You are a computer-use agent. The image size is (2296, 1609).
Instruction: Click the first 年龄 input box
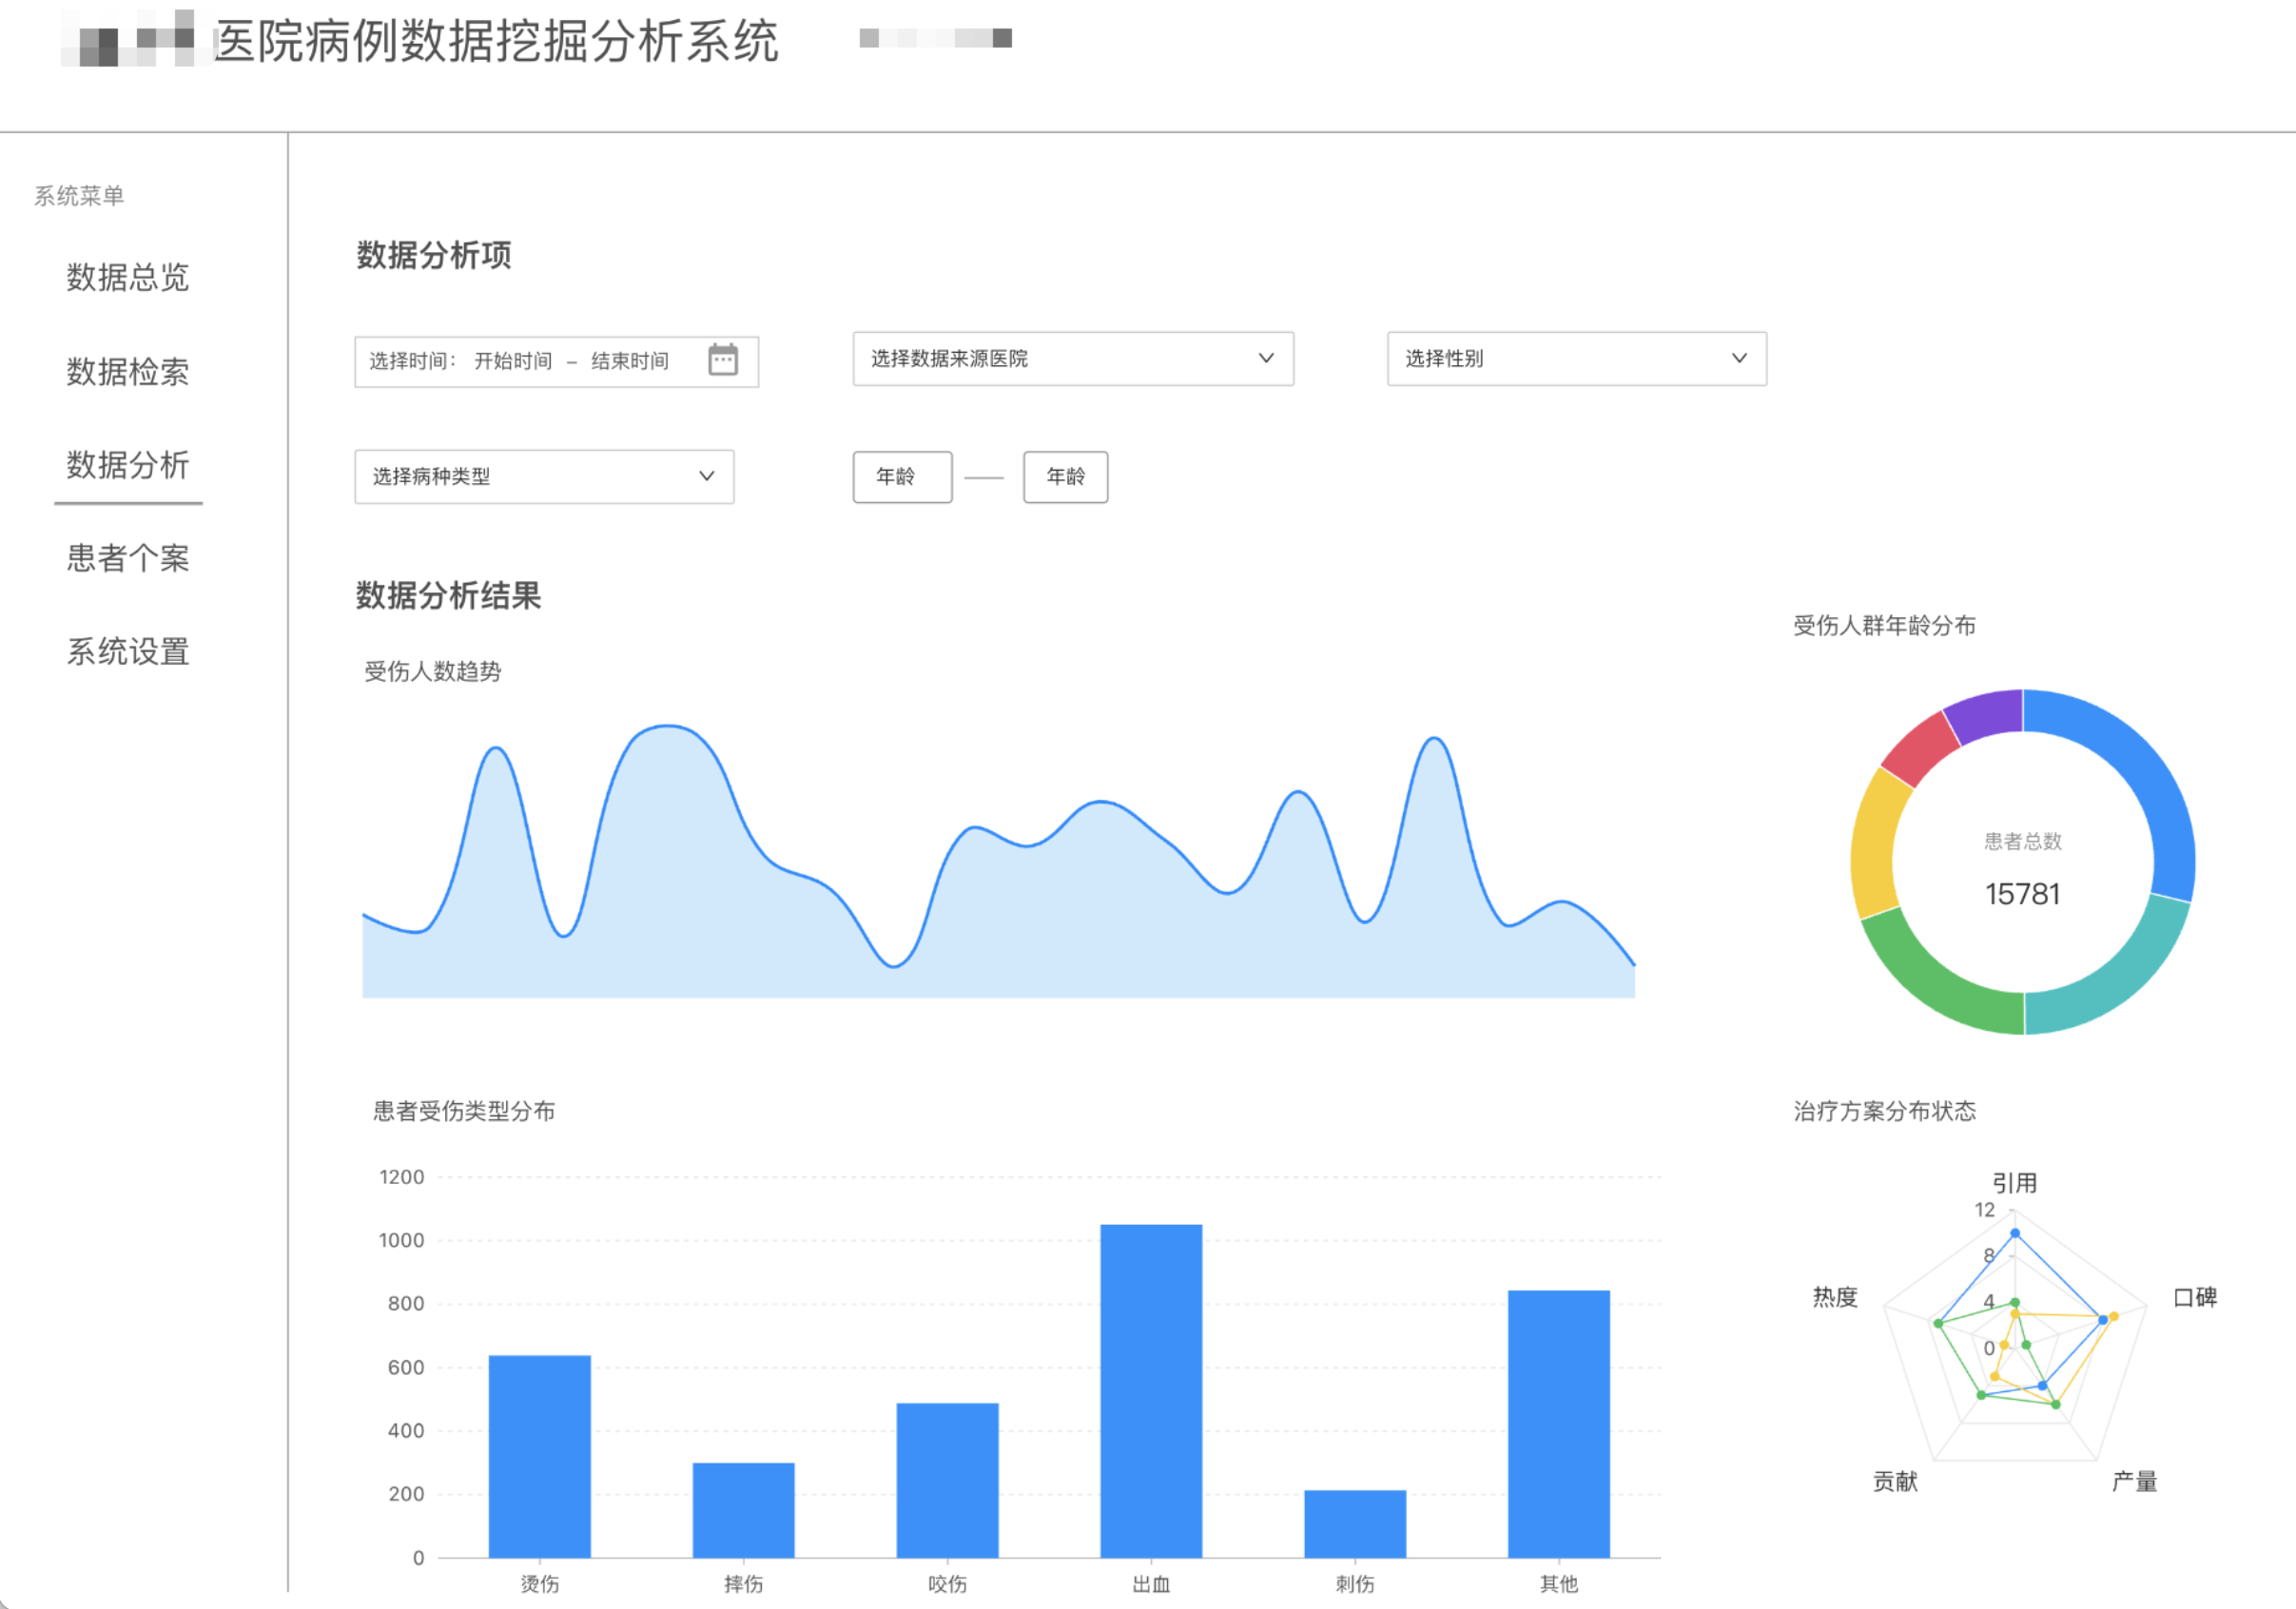(x=901, y=477)
